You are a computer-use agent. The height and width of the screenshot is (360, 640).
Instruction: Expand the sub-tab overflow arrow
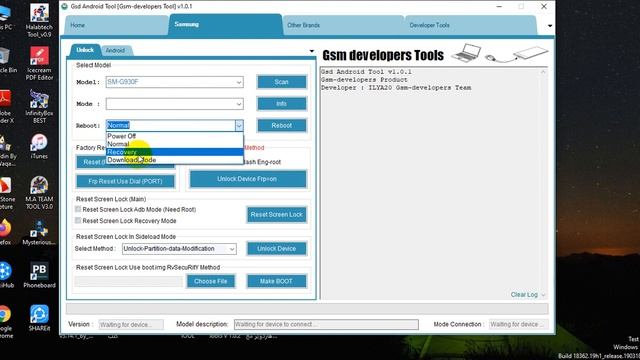(312, 51)
